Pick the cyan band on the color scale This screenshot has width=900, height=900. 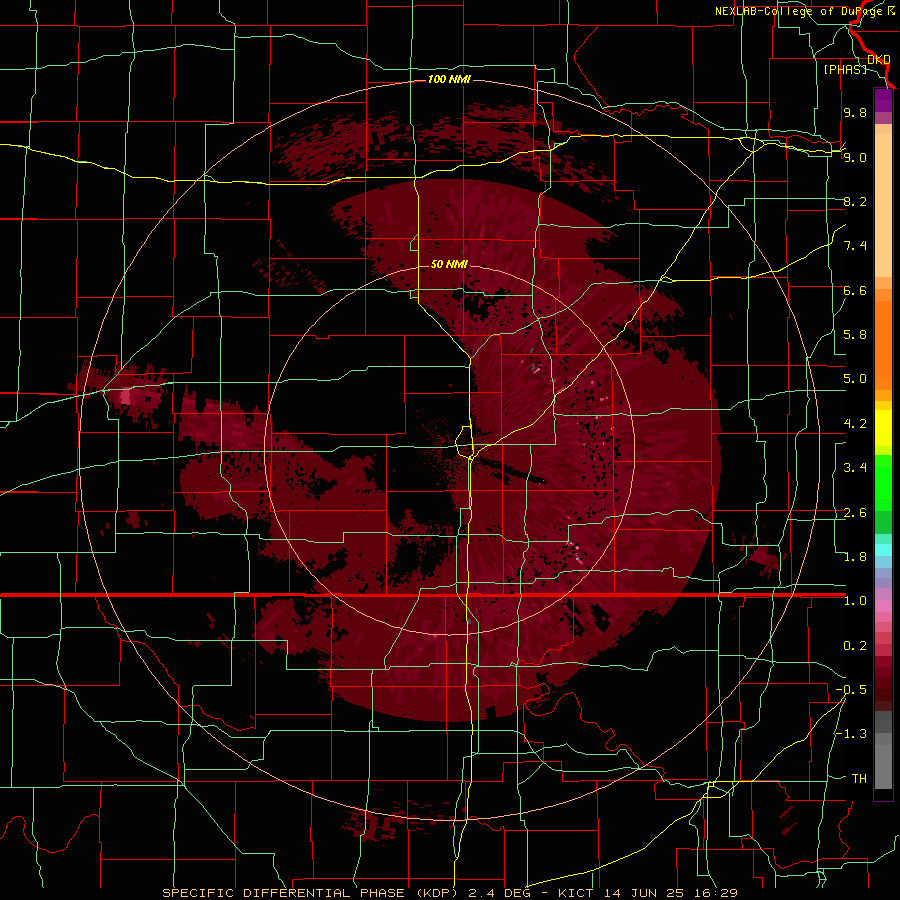click(x=883, y=550)
